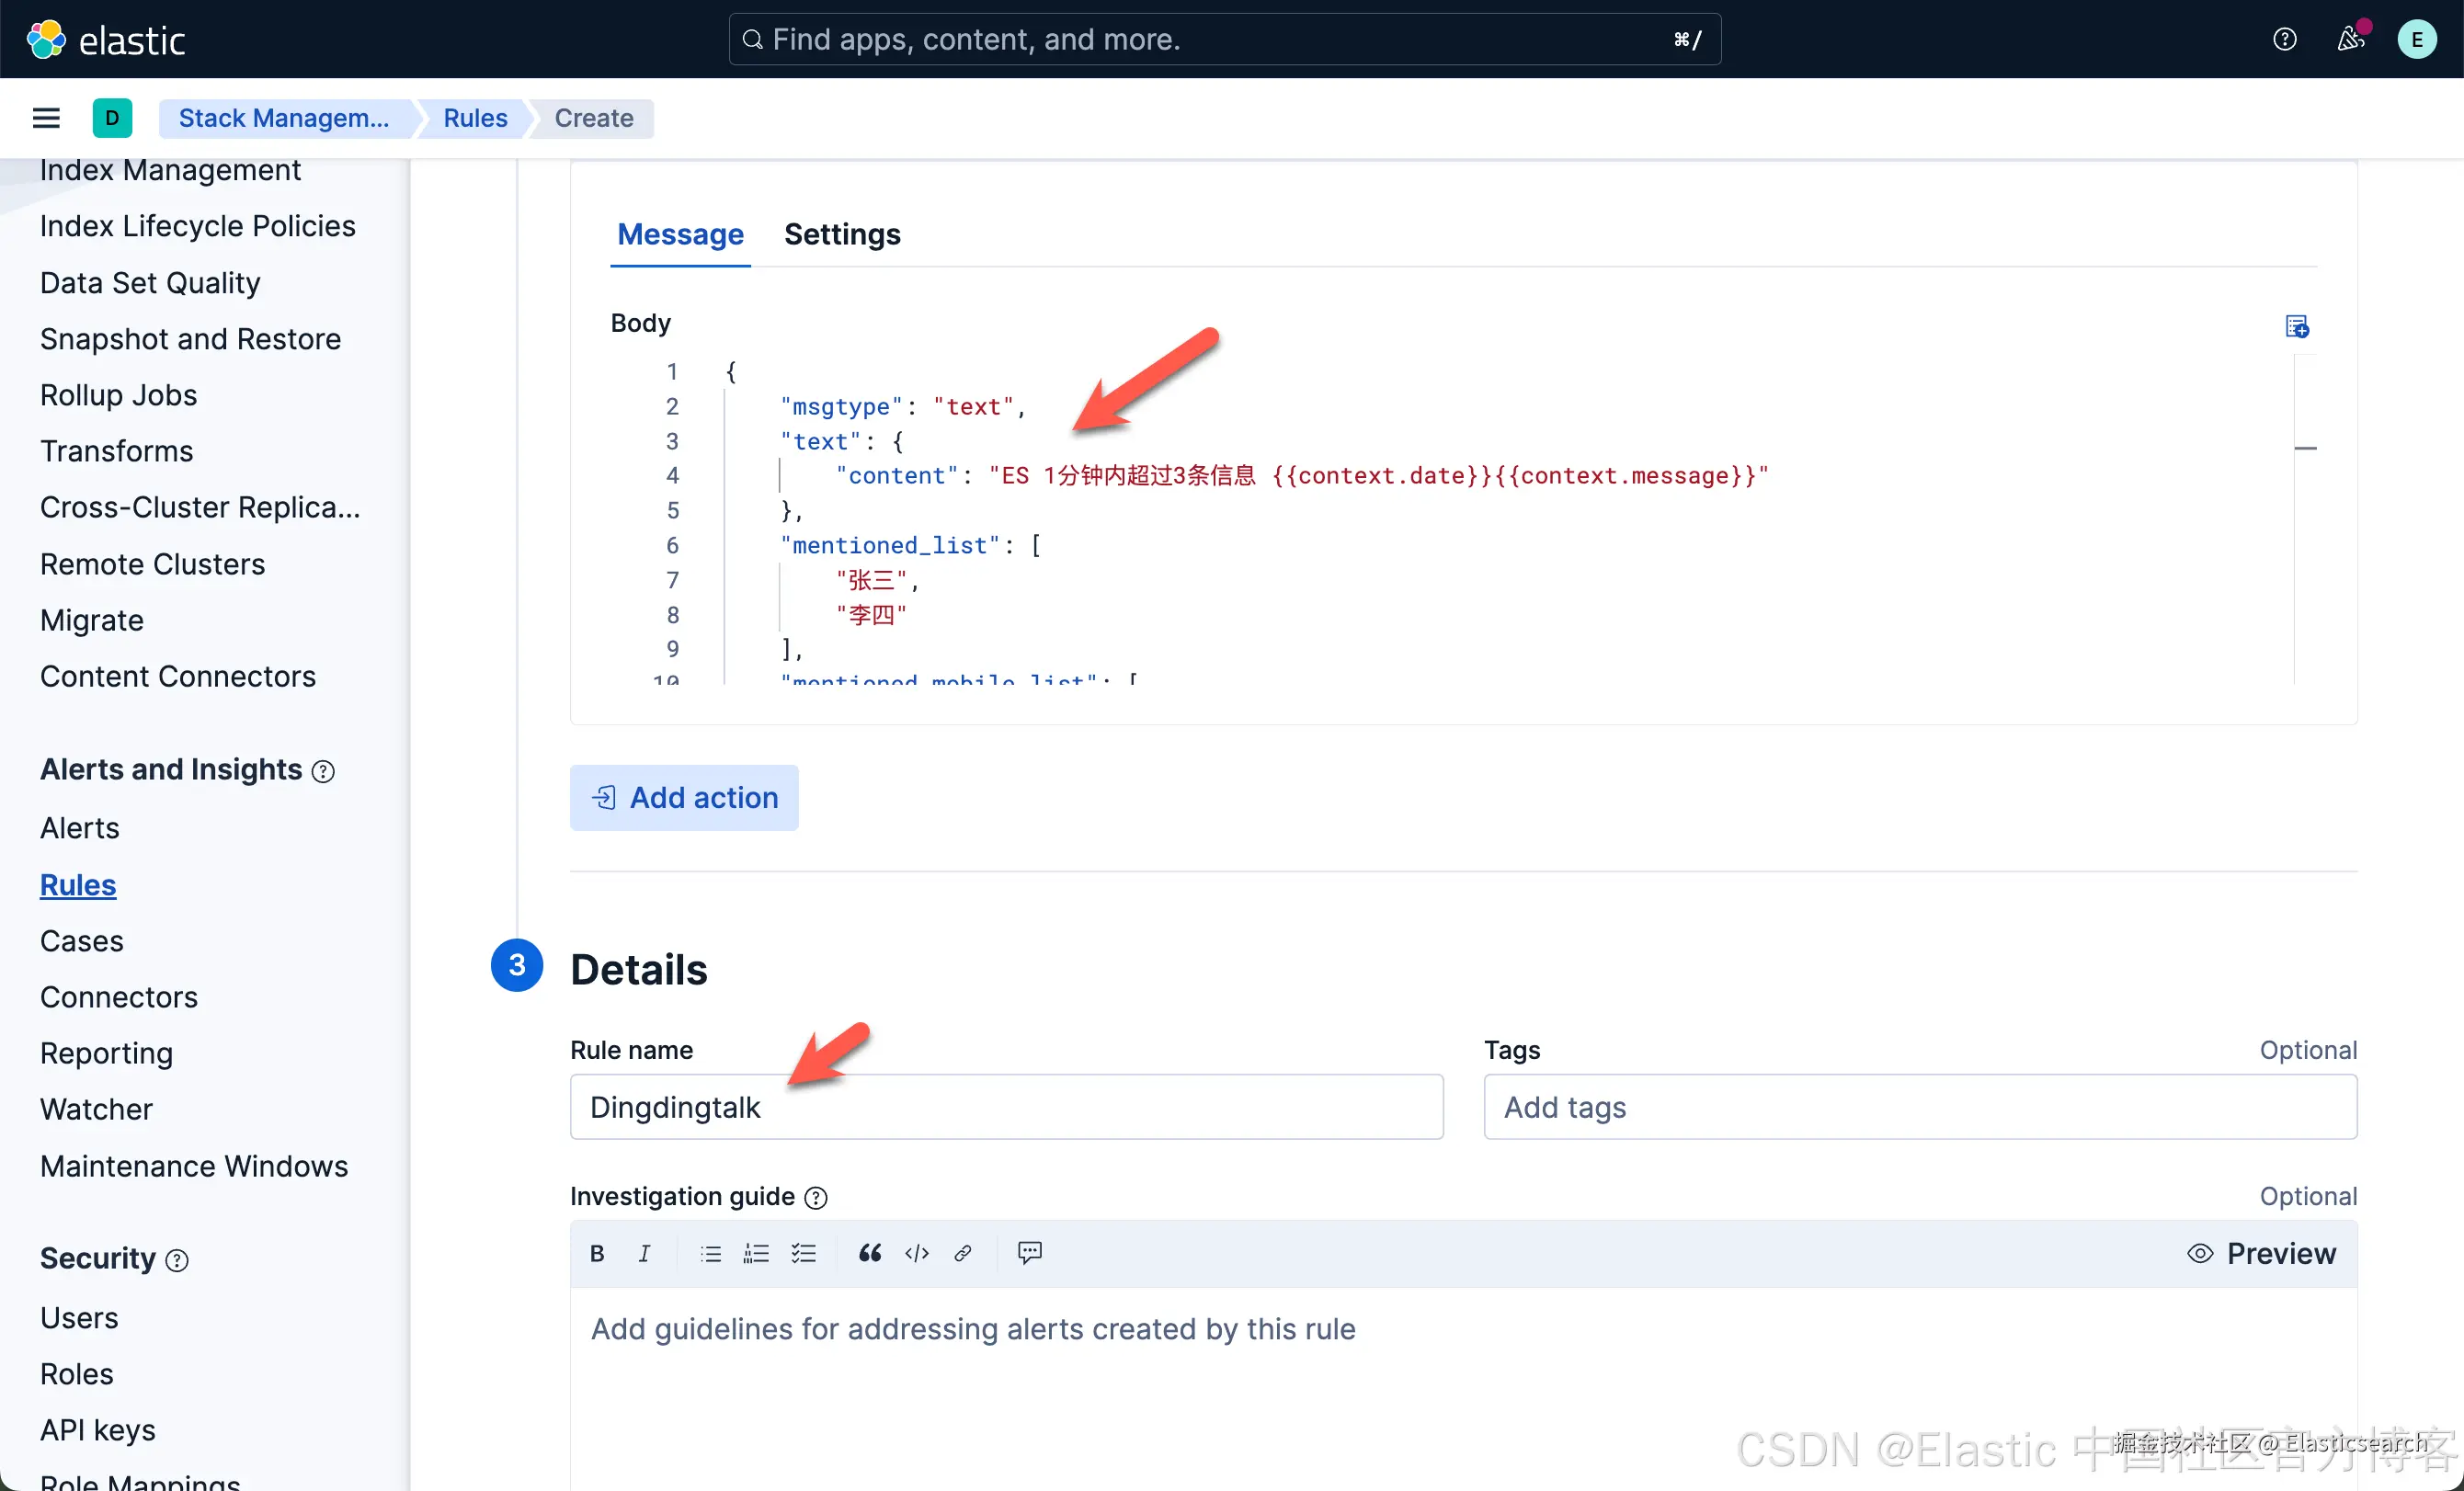Screen dimensions: 2464x1491
Task: Insert a link in the guide
Action: [x=963, y=1253]
